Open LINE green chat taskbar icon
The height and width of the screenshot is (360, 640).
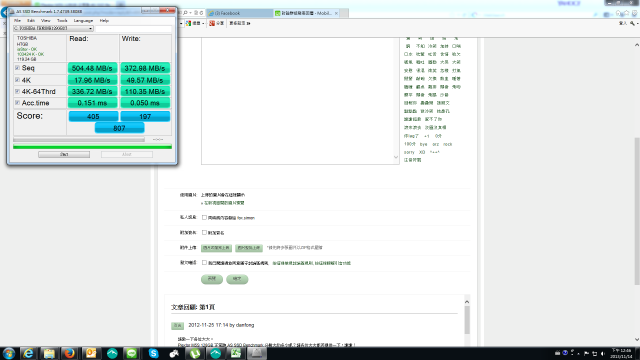132,353
